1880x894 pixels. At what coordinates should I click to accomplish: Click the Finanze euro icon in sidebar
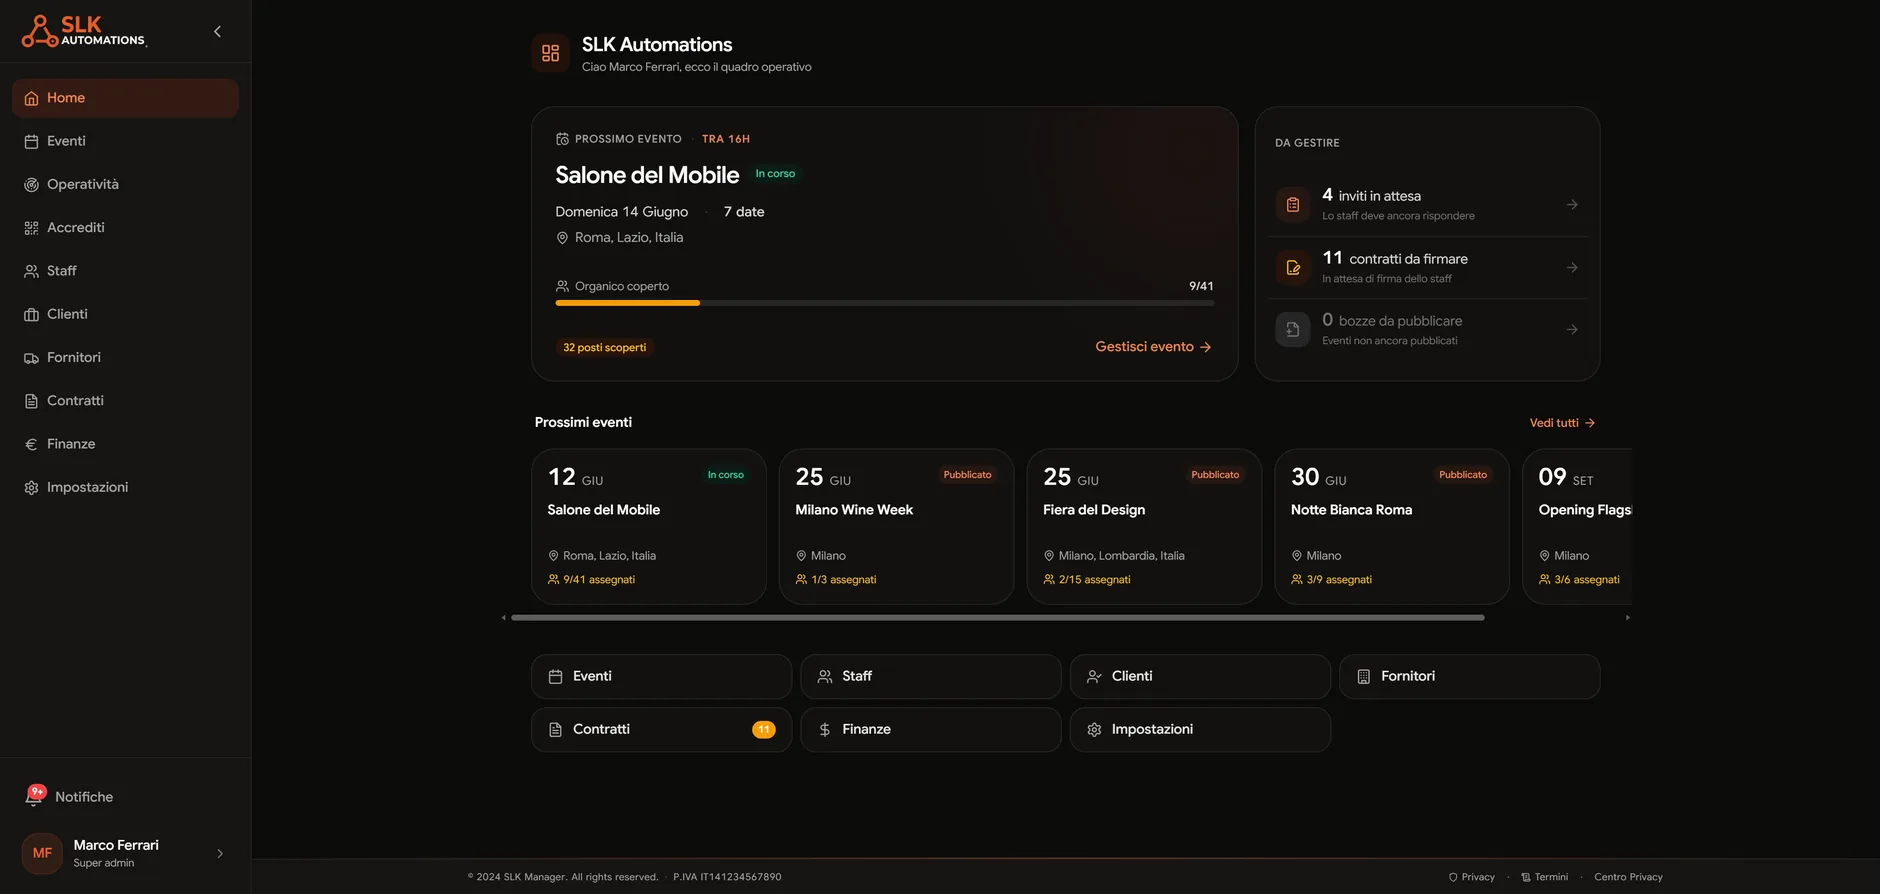pos(31,444)
